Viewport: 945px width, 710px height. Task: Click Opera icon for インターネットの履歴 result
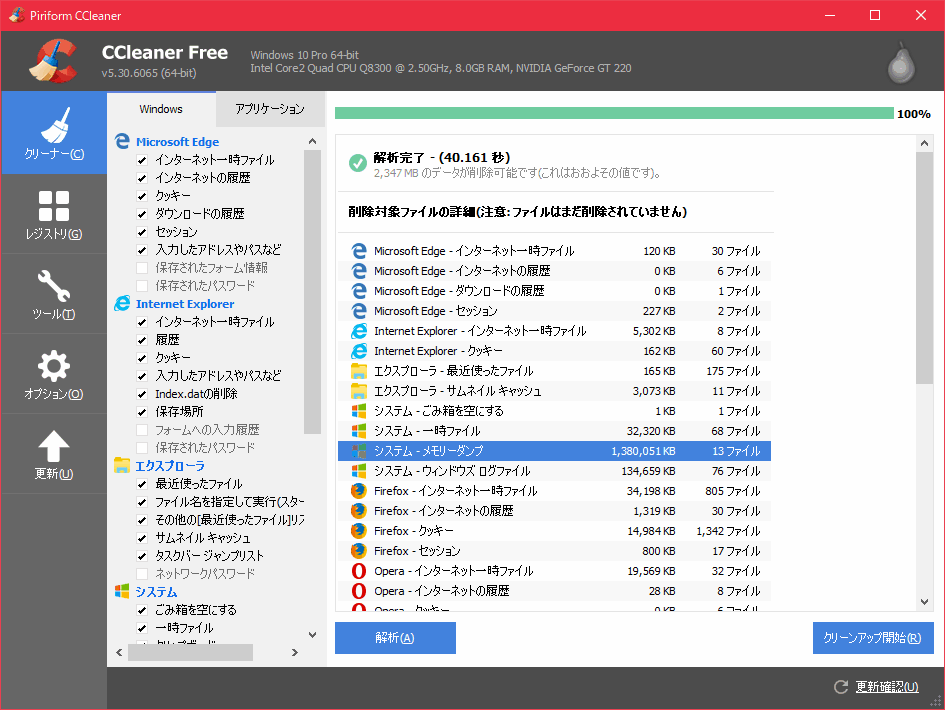[x=359, y=590]
